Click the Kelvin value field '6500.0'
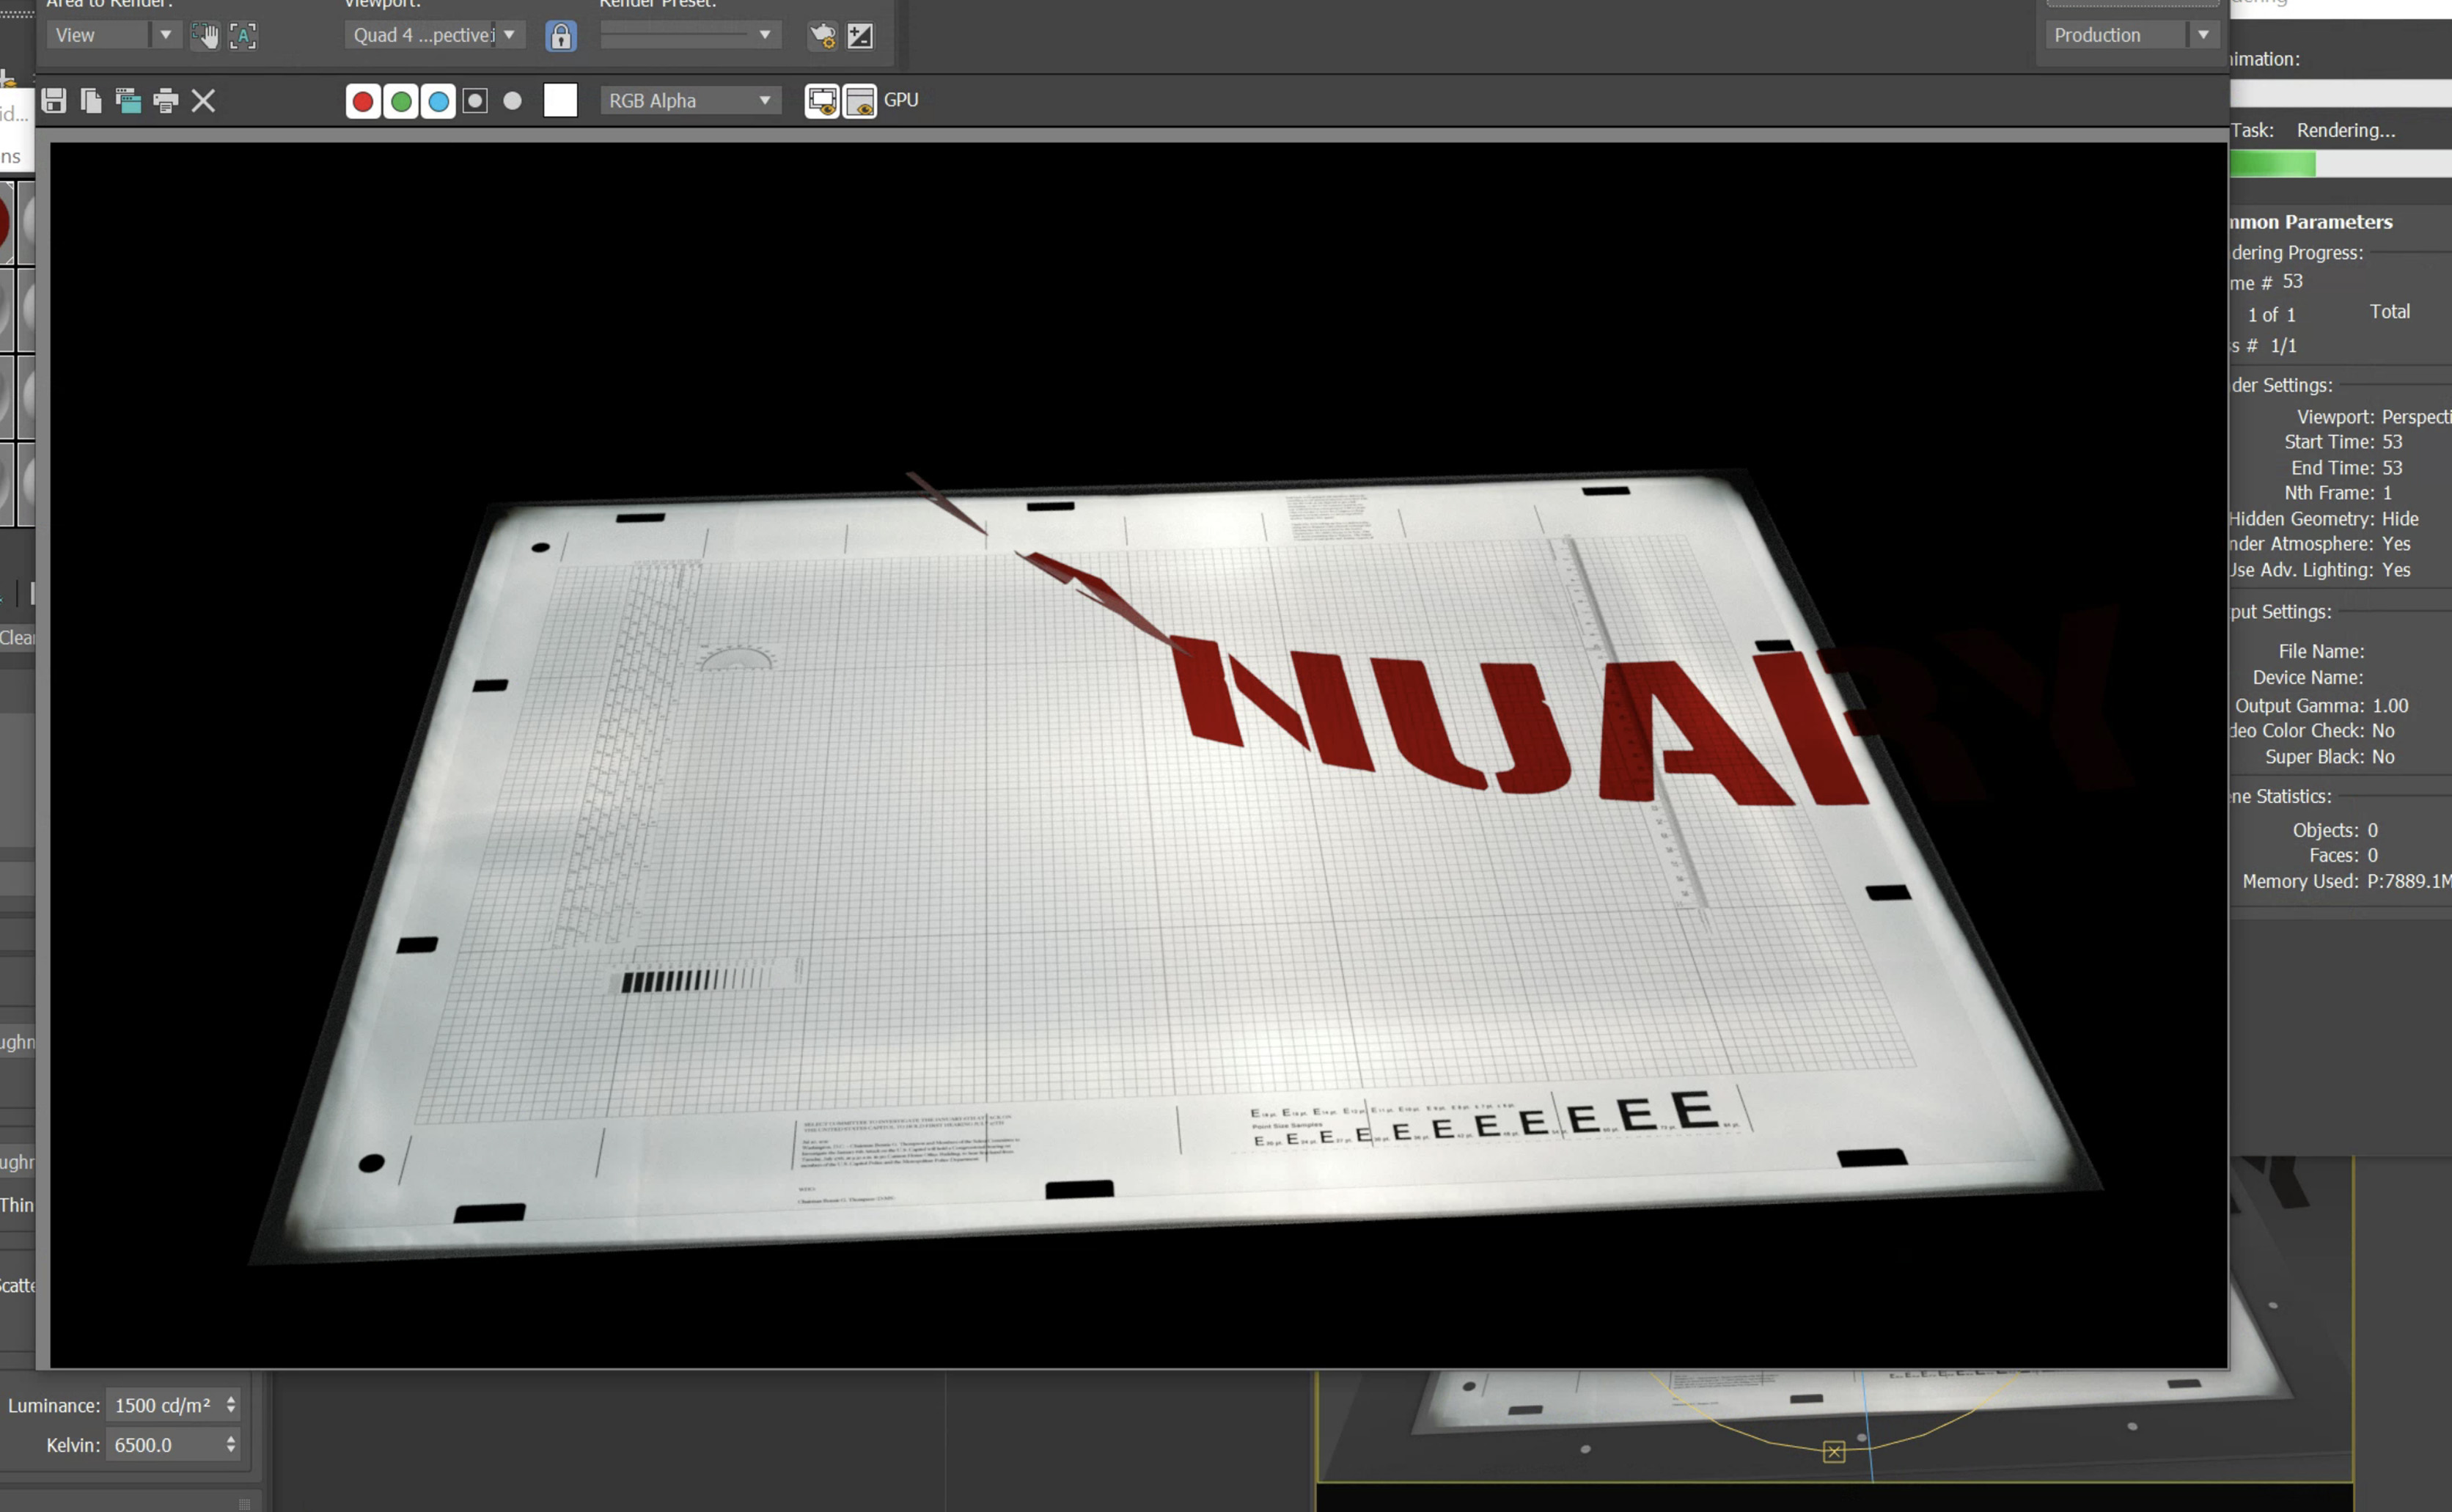2452x1512 pixels. (164, 1445)
